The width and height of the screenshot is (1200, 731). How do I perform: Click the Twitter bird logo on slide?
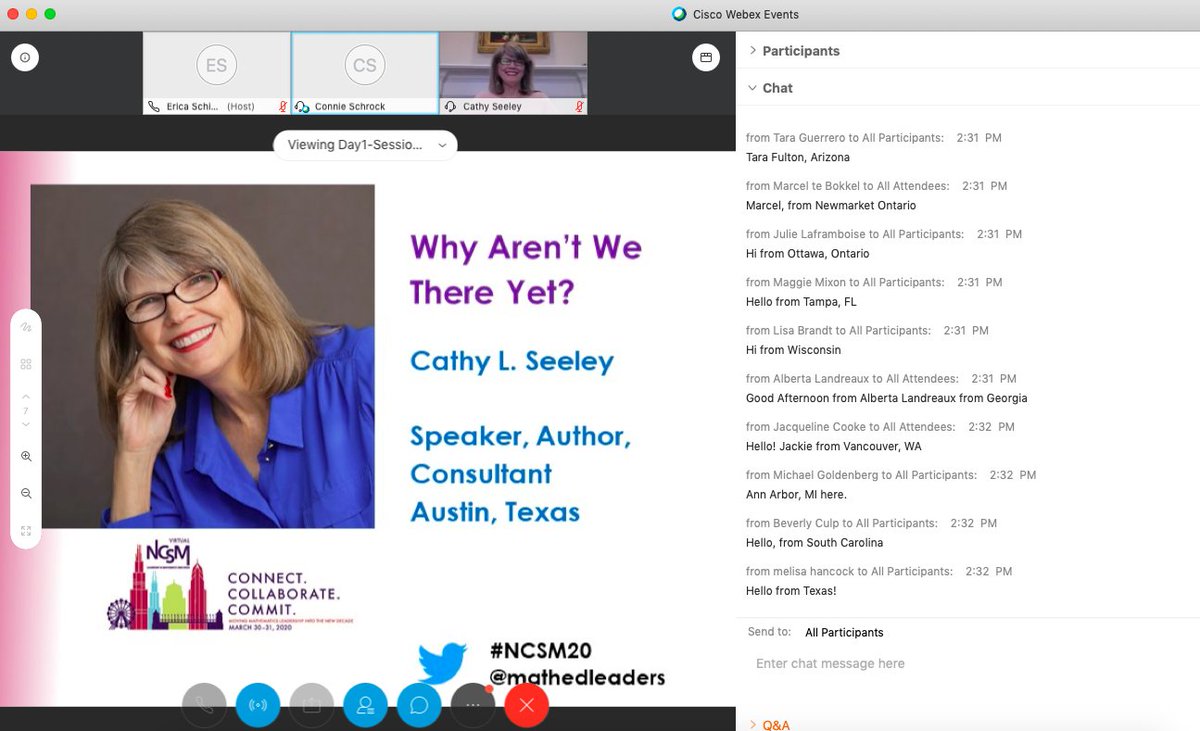coord(442,663)
